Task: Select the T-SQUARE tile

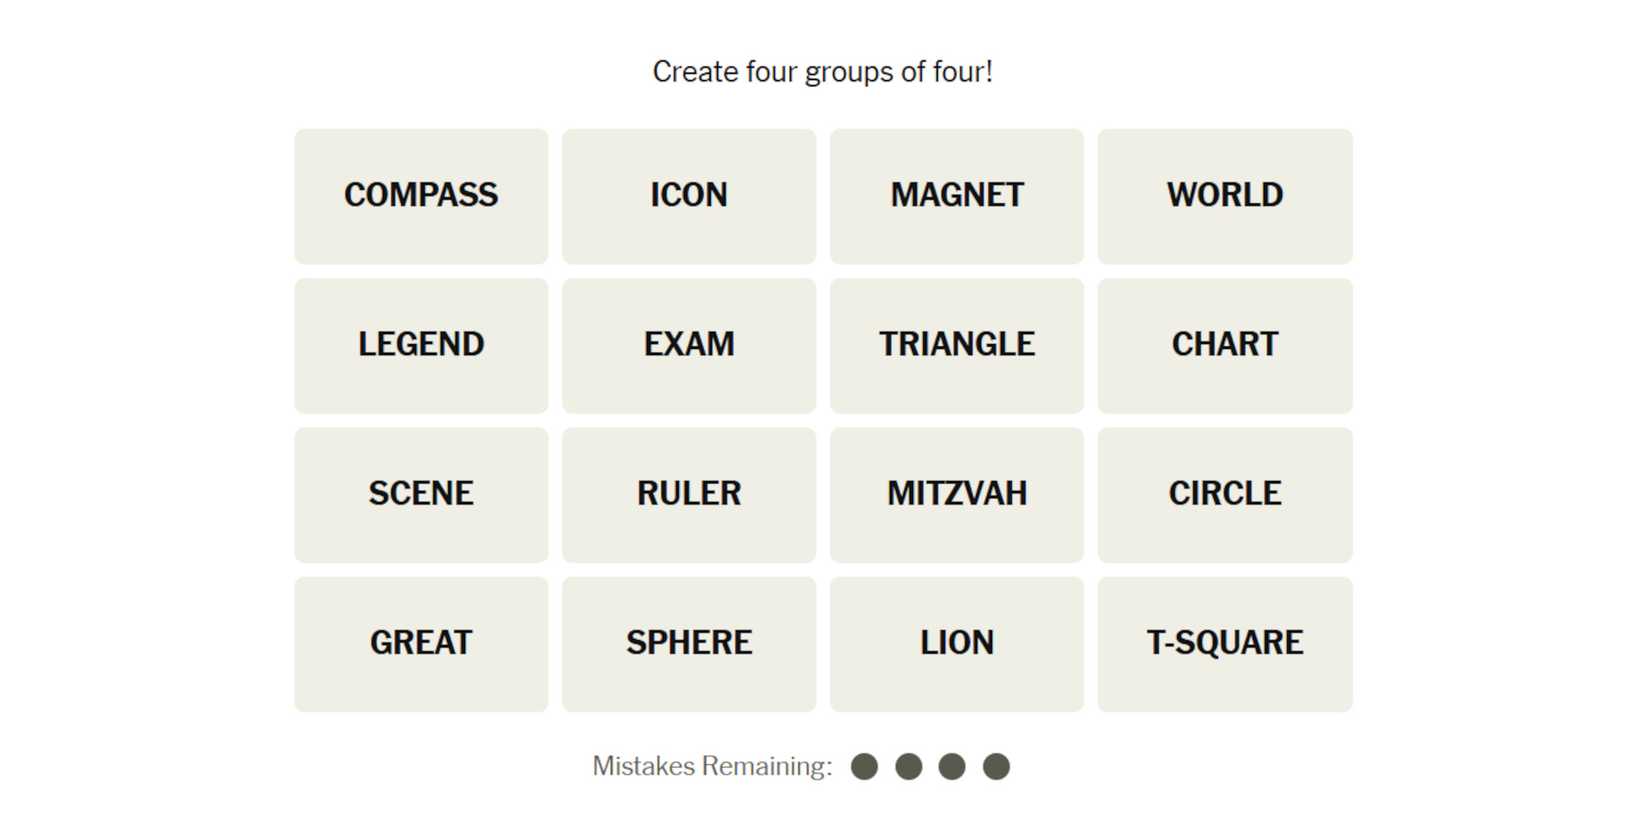Action: (1225, 643)
